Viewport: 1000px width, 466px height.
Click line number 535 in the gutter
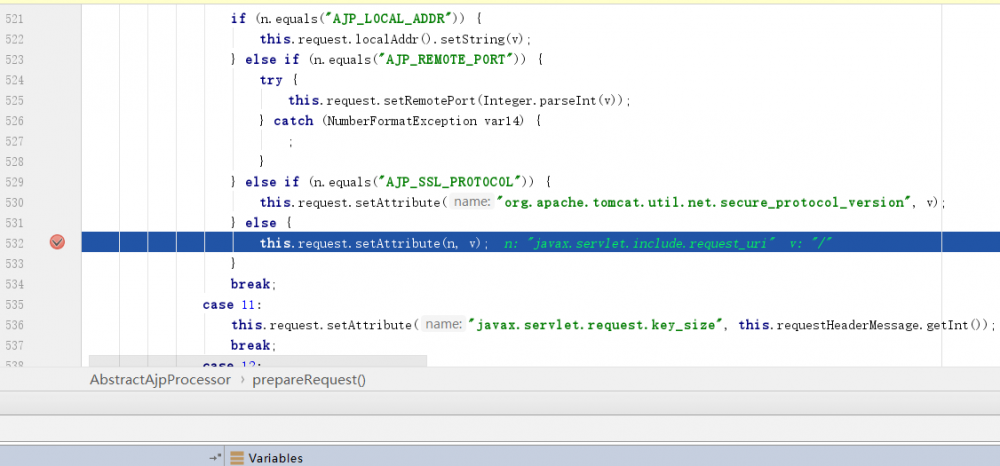pos(14,305)
